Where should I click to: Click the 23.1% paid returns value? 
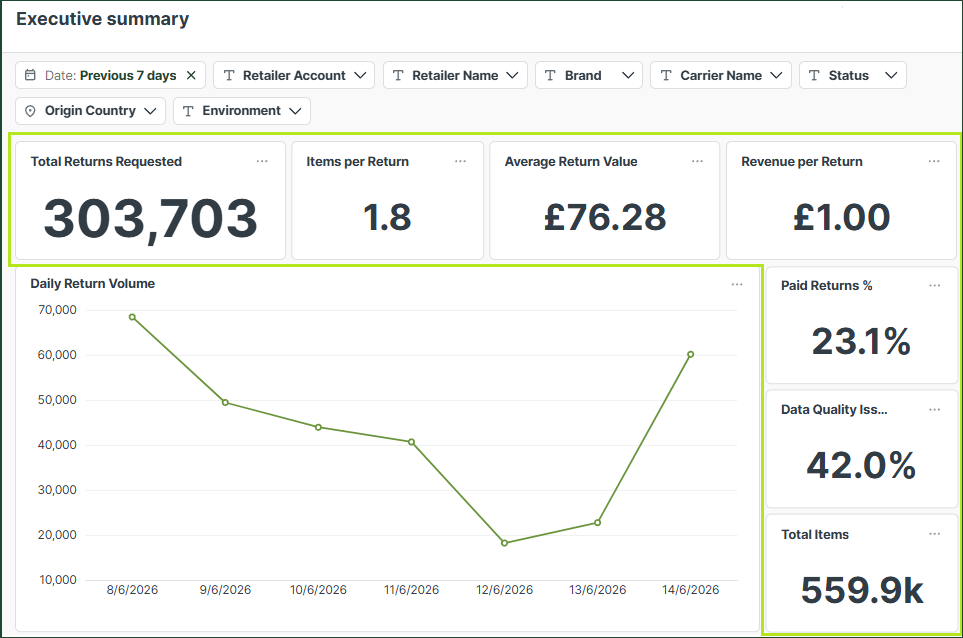(x=861, y=341)
